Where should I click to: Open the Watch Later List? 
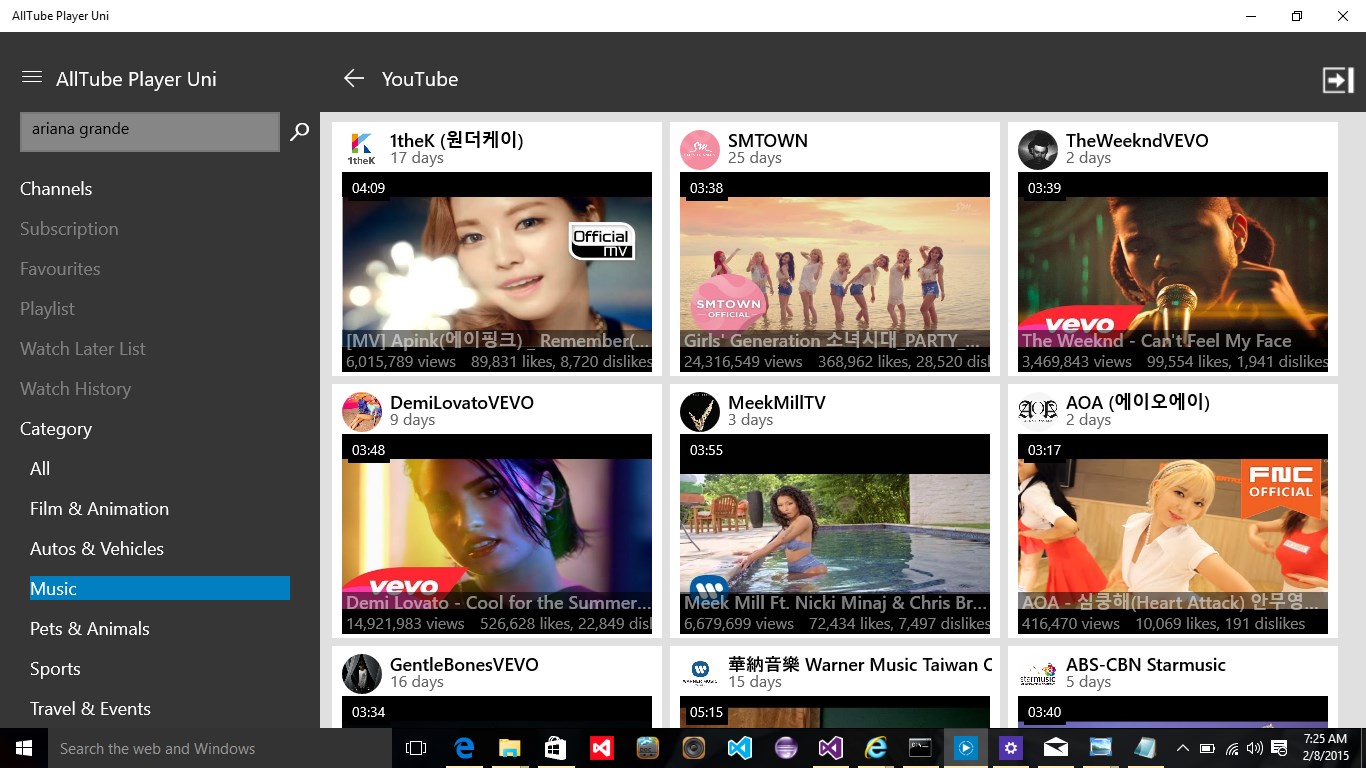click(x=83, y=349)
